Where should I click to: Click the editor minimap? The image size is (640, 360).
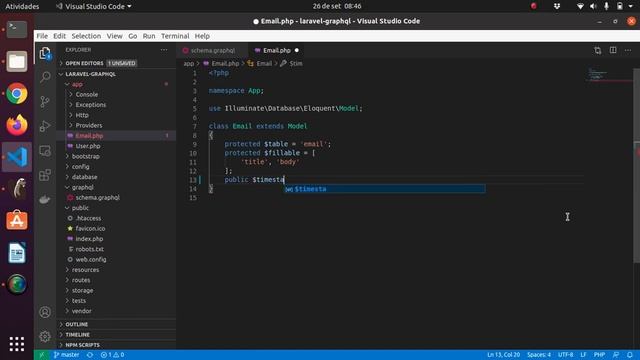click(x=610, y=75)
